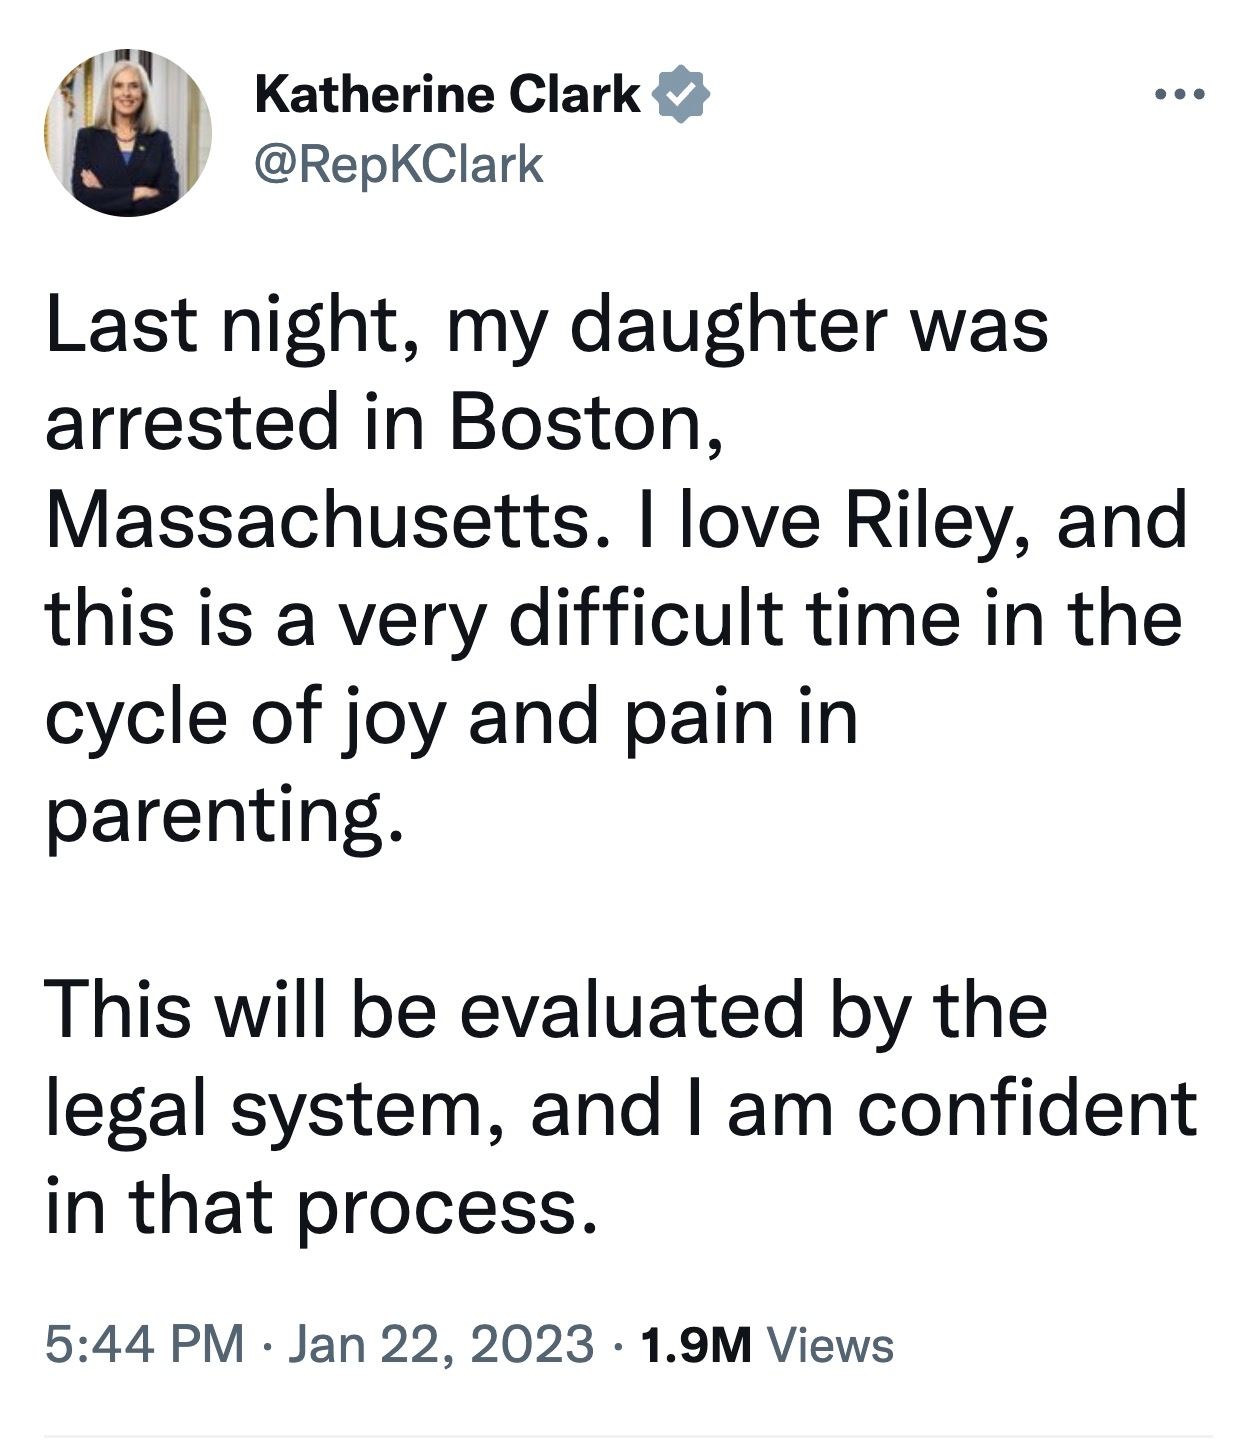The height and width of the screenshot is (1452, 1248).
Task: Click the word Views beside the count
Action: [x=829, y=1344]
